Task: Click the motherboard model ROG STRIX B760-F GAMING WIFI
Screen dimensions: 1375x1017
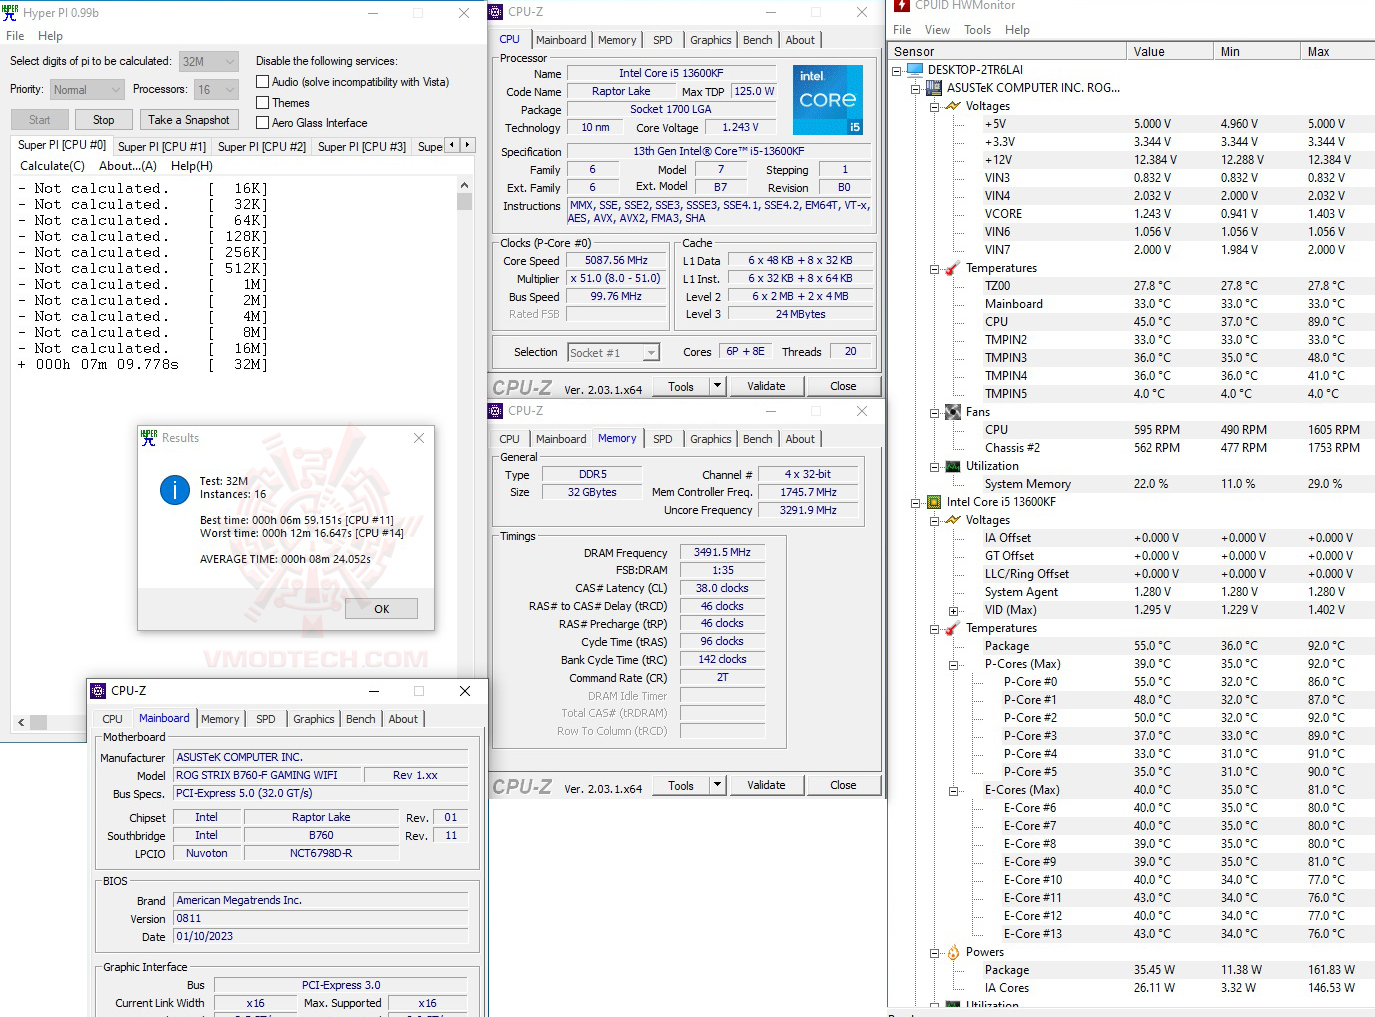Action: point(267,775)
